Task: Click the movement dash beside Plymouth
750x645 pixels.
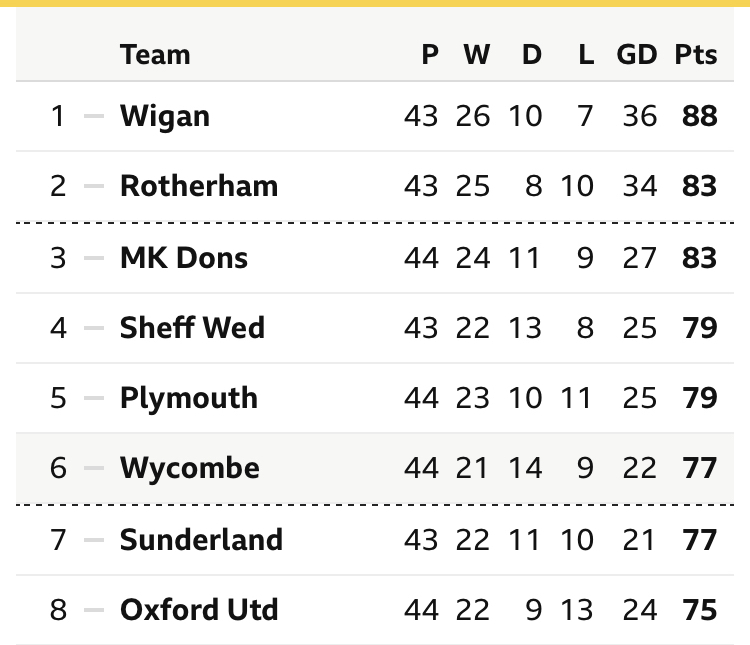Action: (x=94, y=398)
